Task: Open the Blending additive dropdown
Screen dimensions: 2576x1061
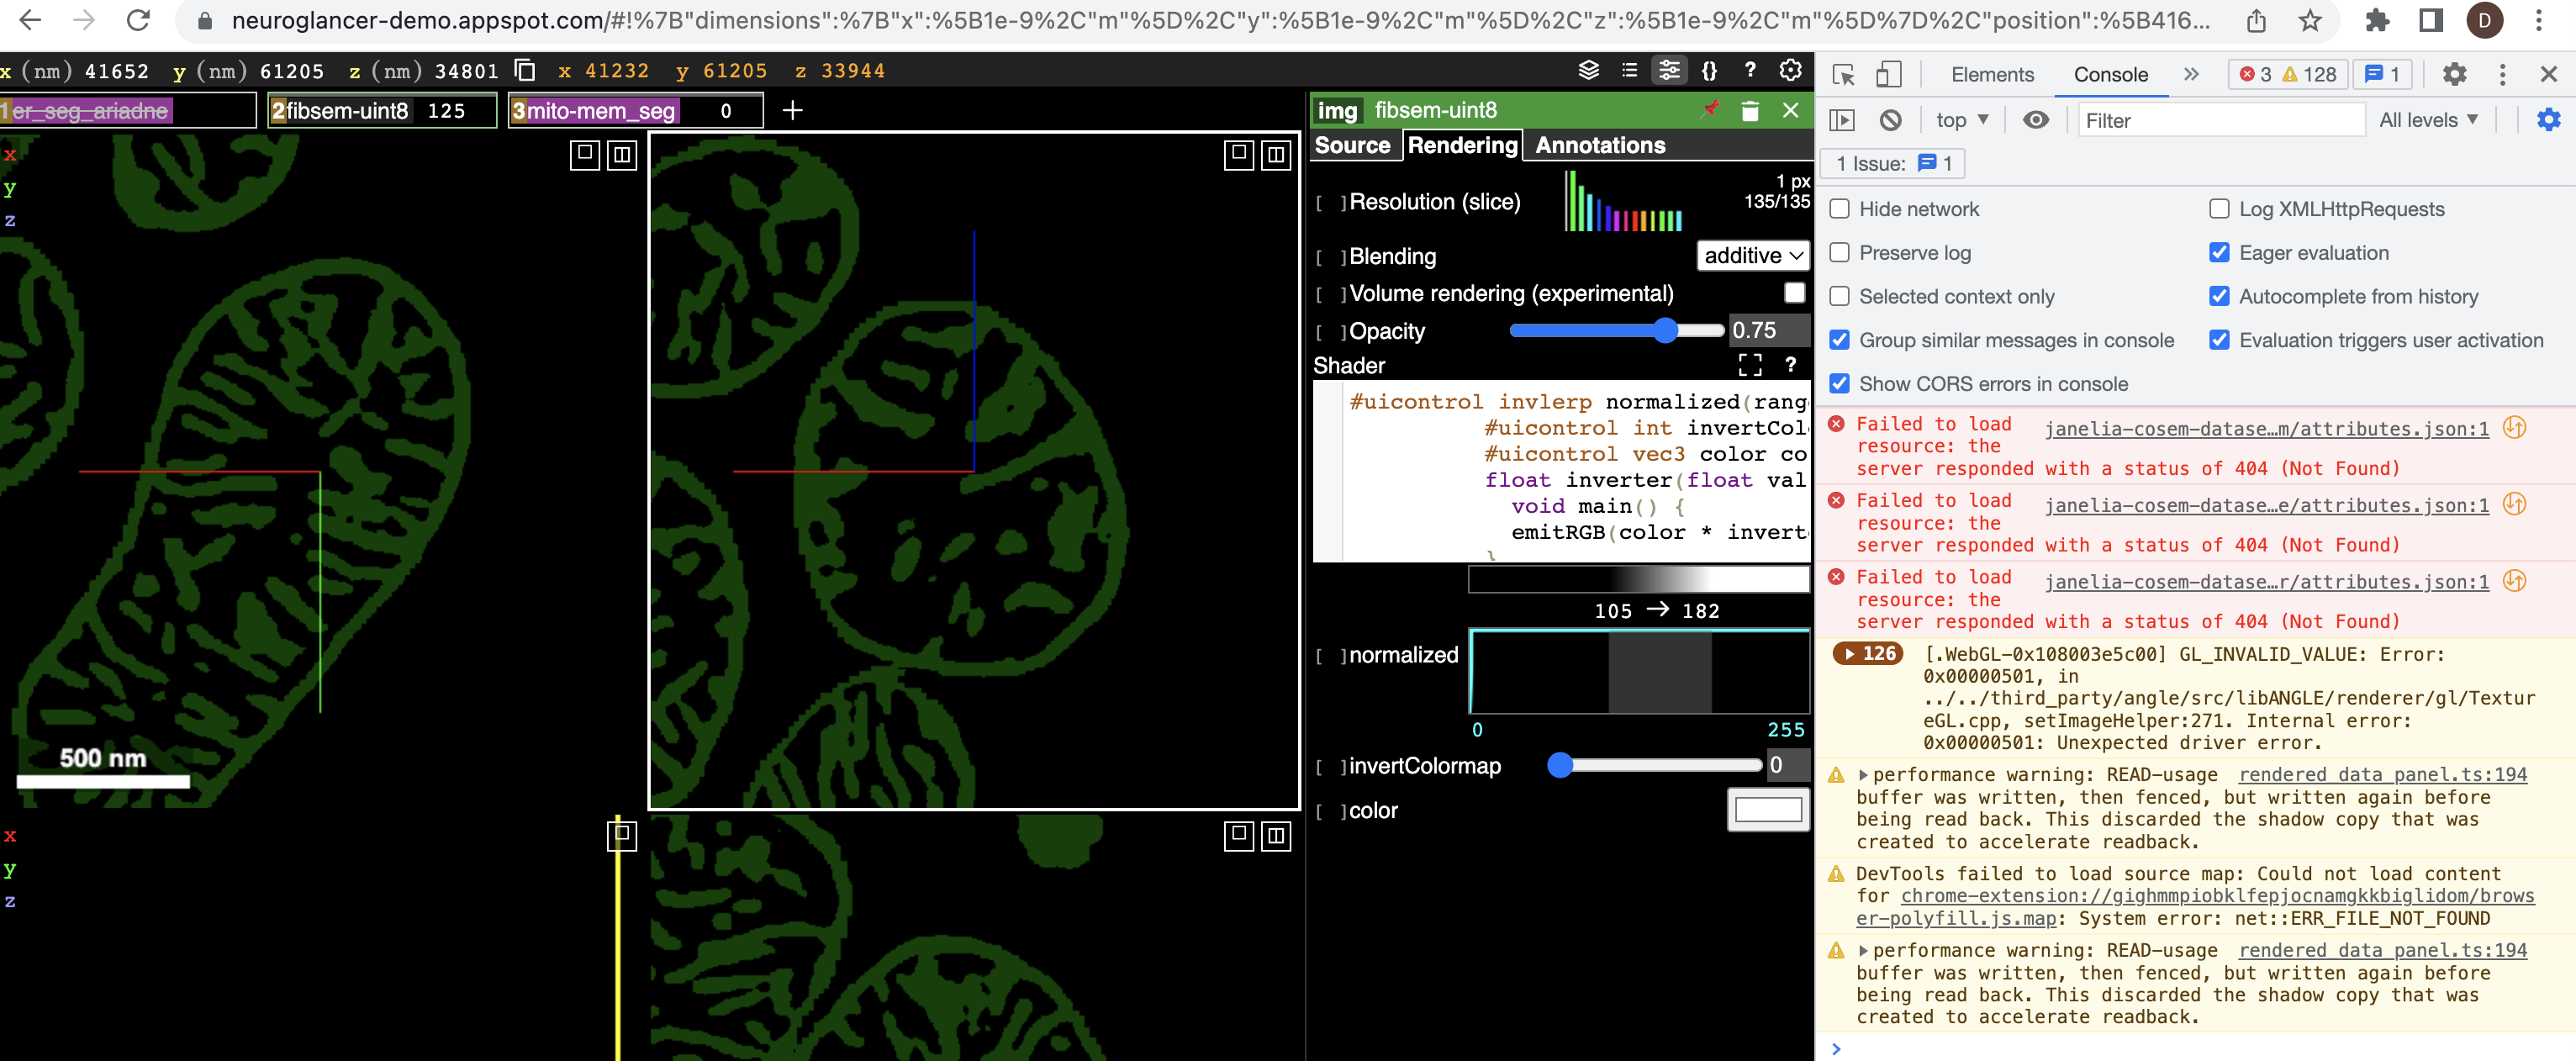Action: pyautogui.click(x=1753, y=256)
